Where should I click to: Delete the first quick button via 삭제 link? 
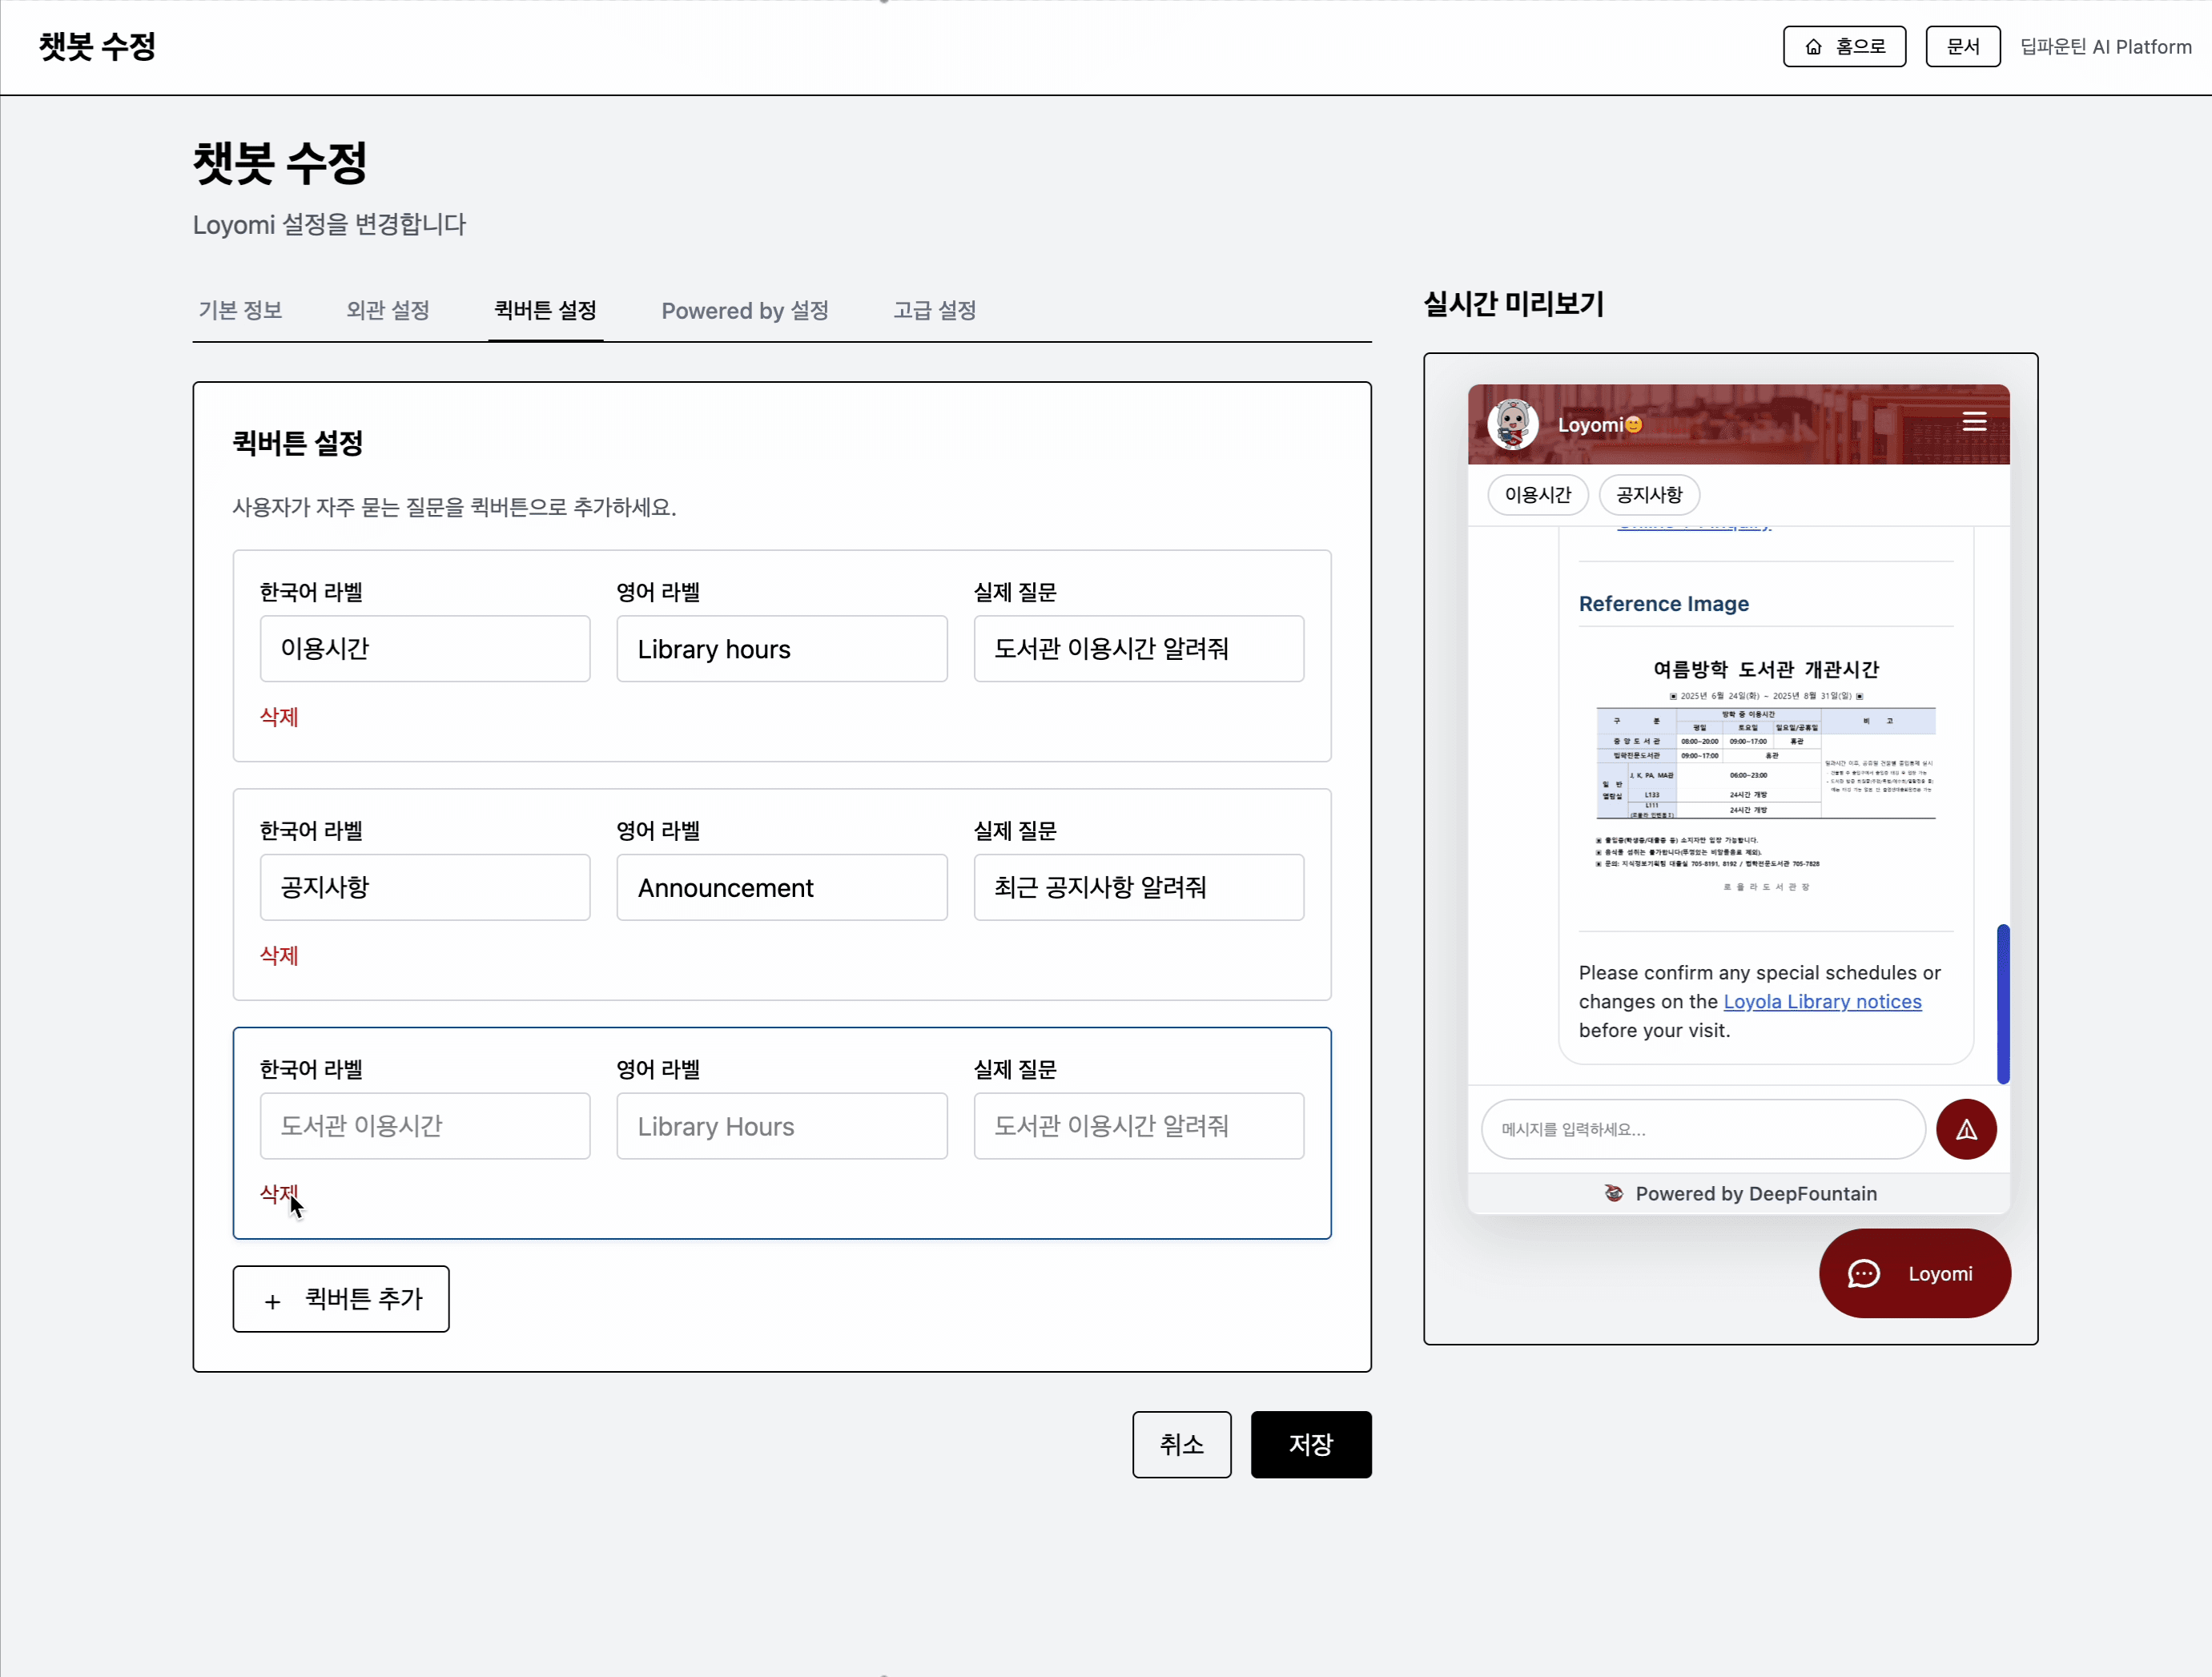(279, 717)
